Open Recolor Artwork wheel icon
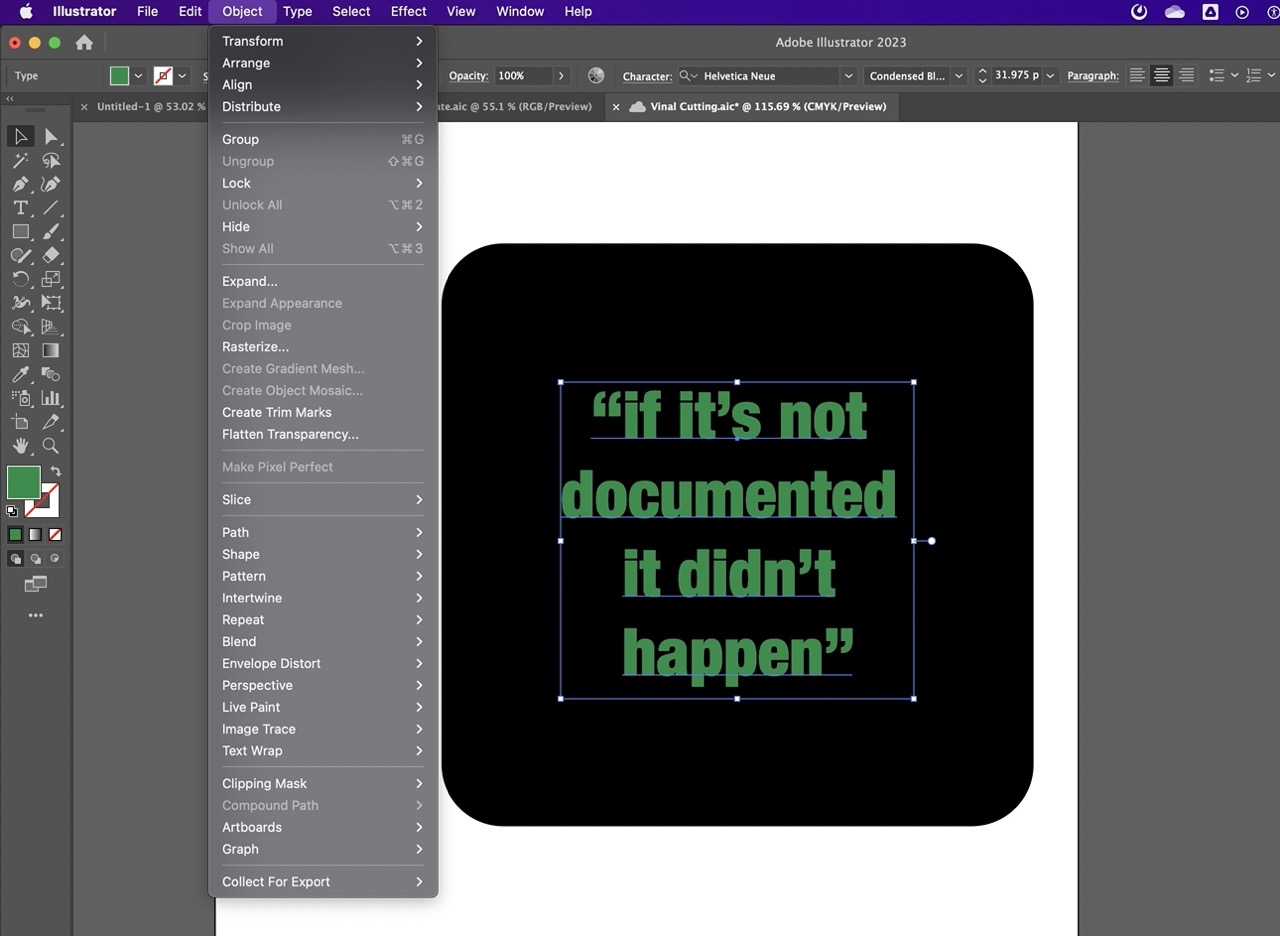 (596, 76)
